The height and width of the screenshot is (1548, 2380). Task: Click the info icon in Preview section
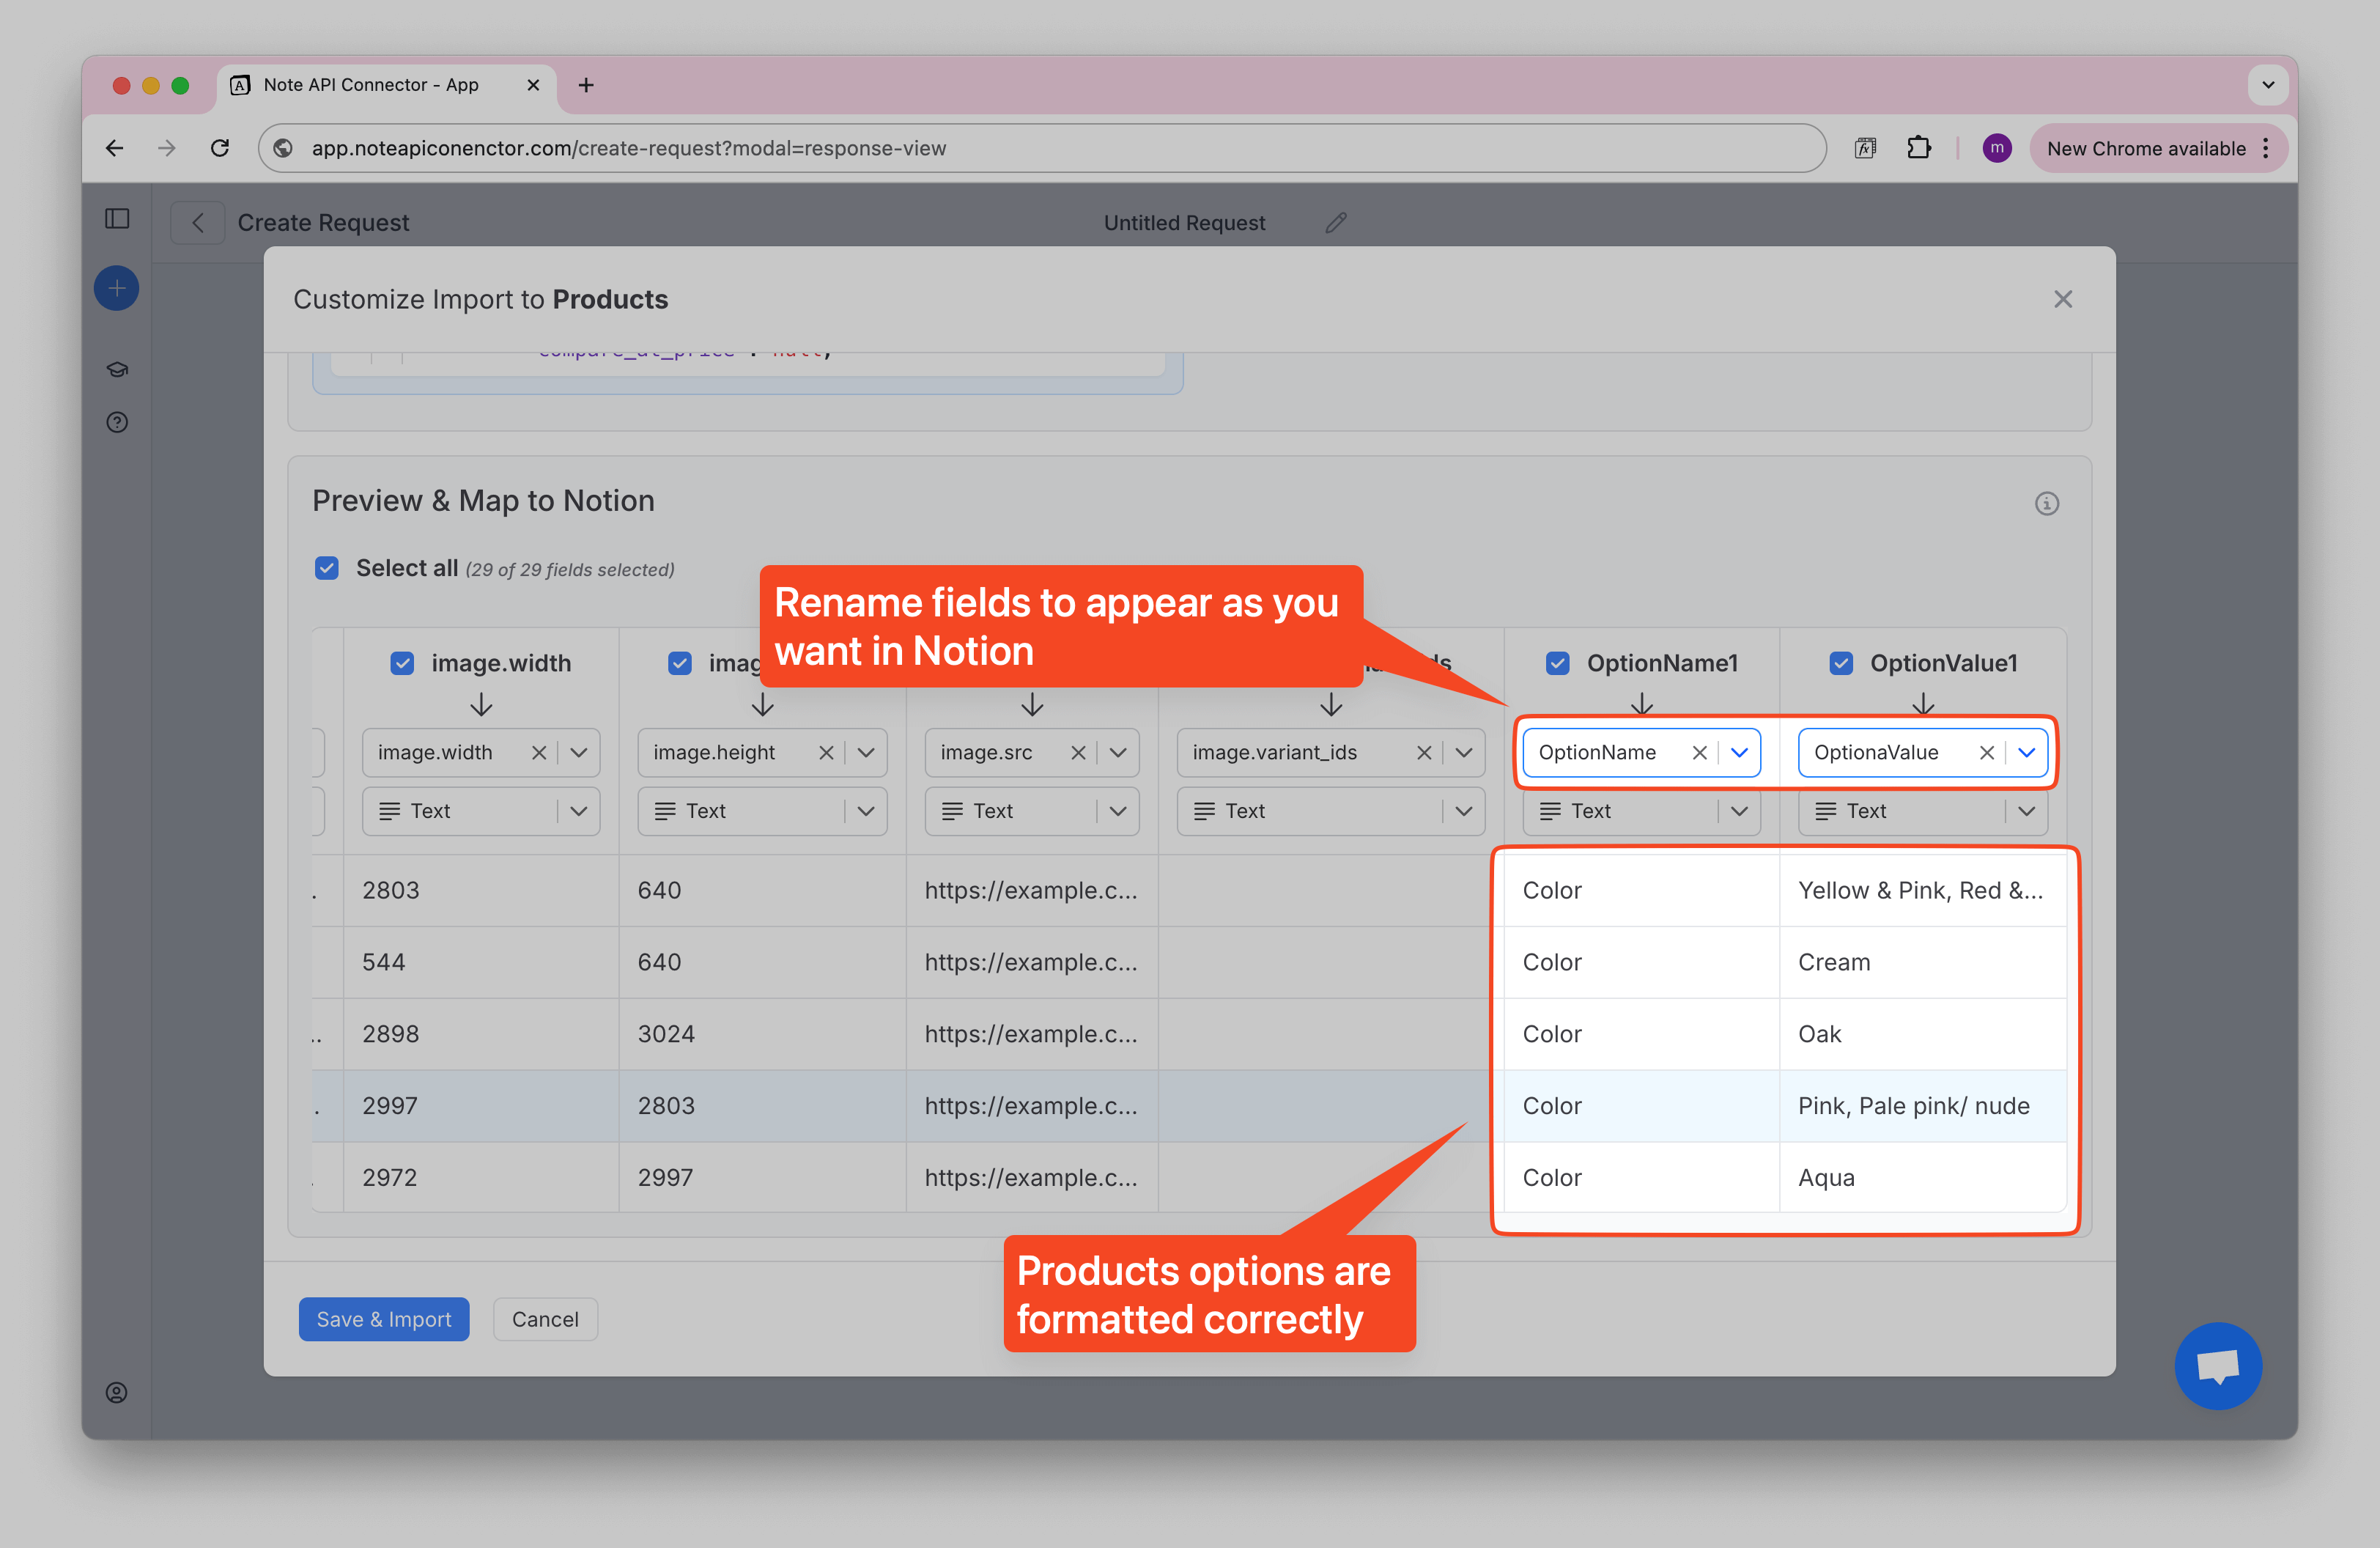tap(2046, 503)
